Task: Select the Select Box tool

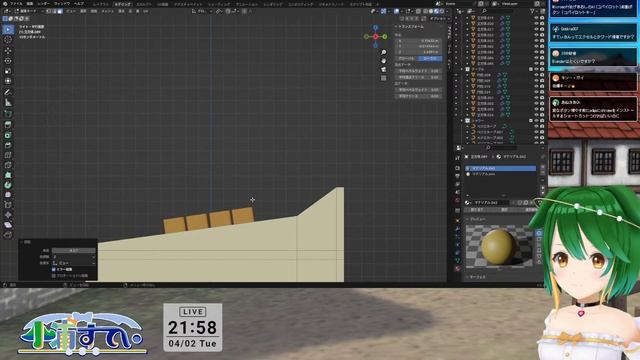Action: tap(8, 29)
